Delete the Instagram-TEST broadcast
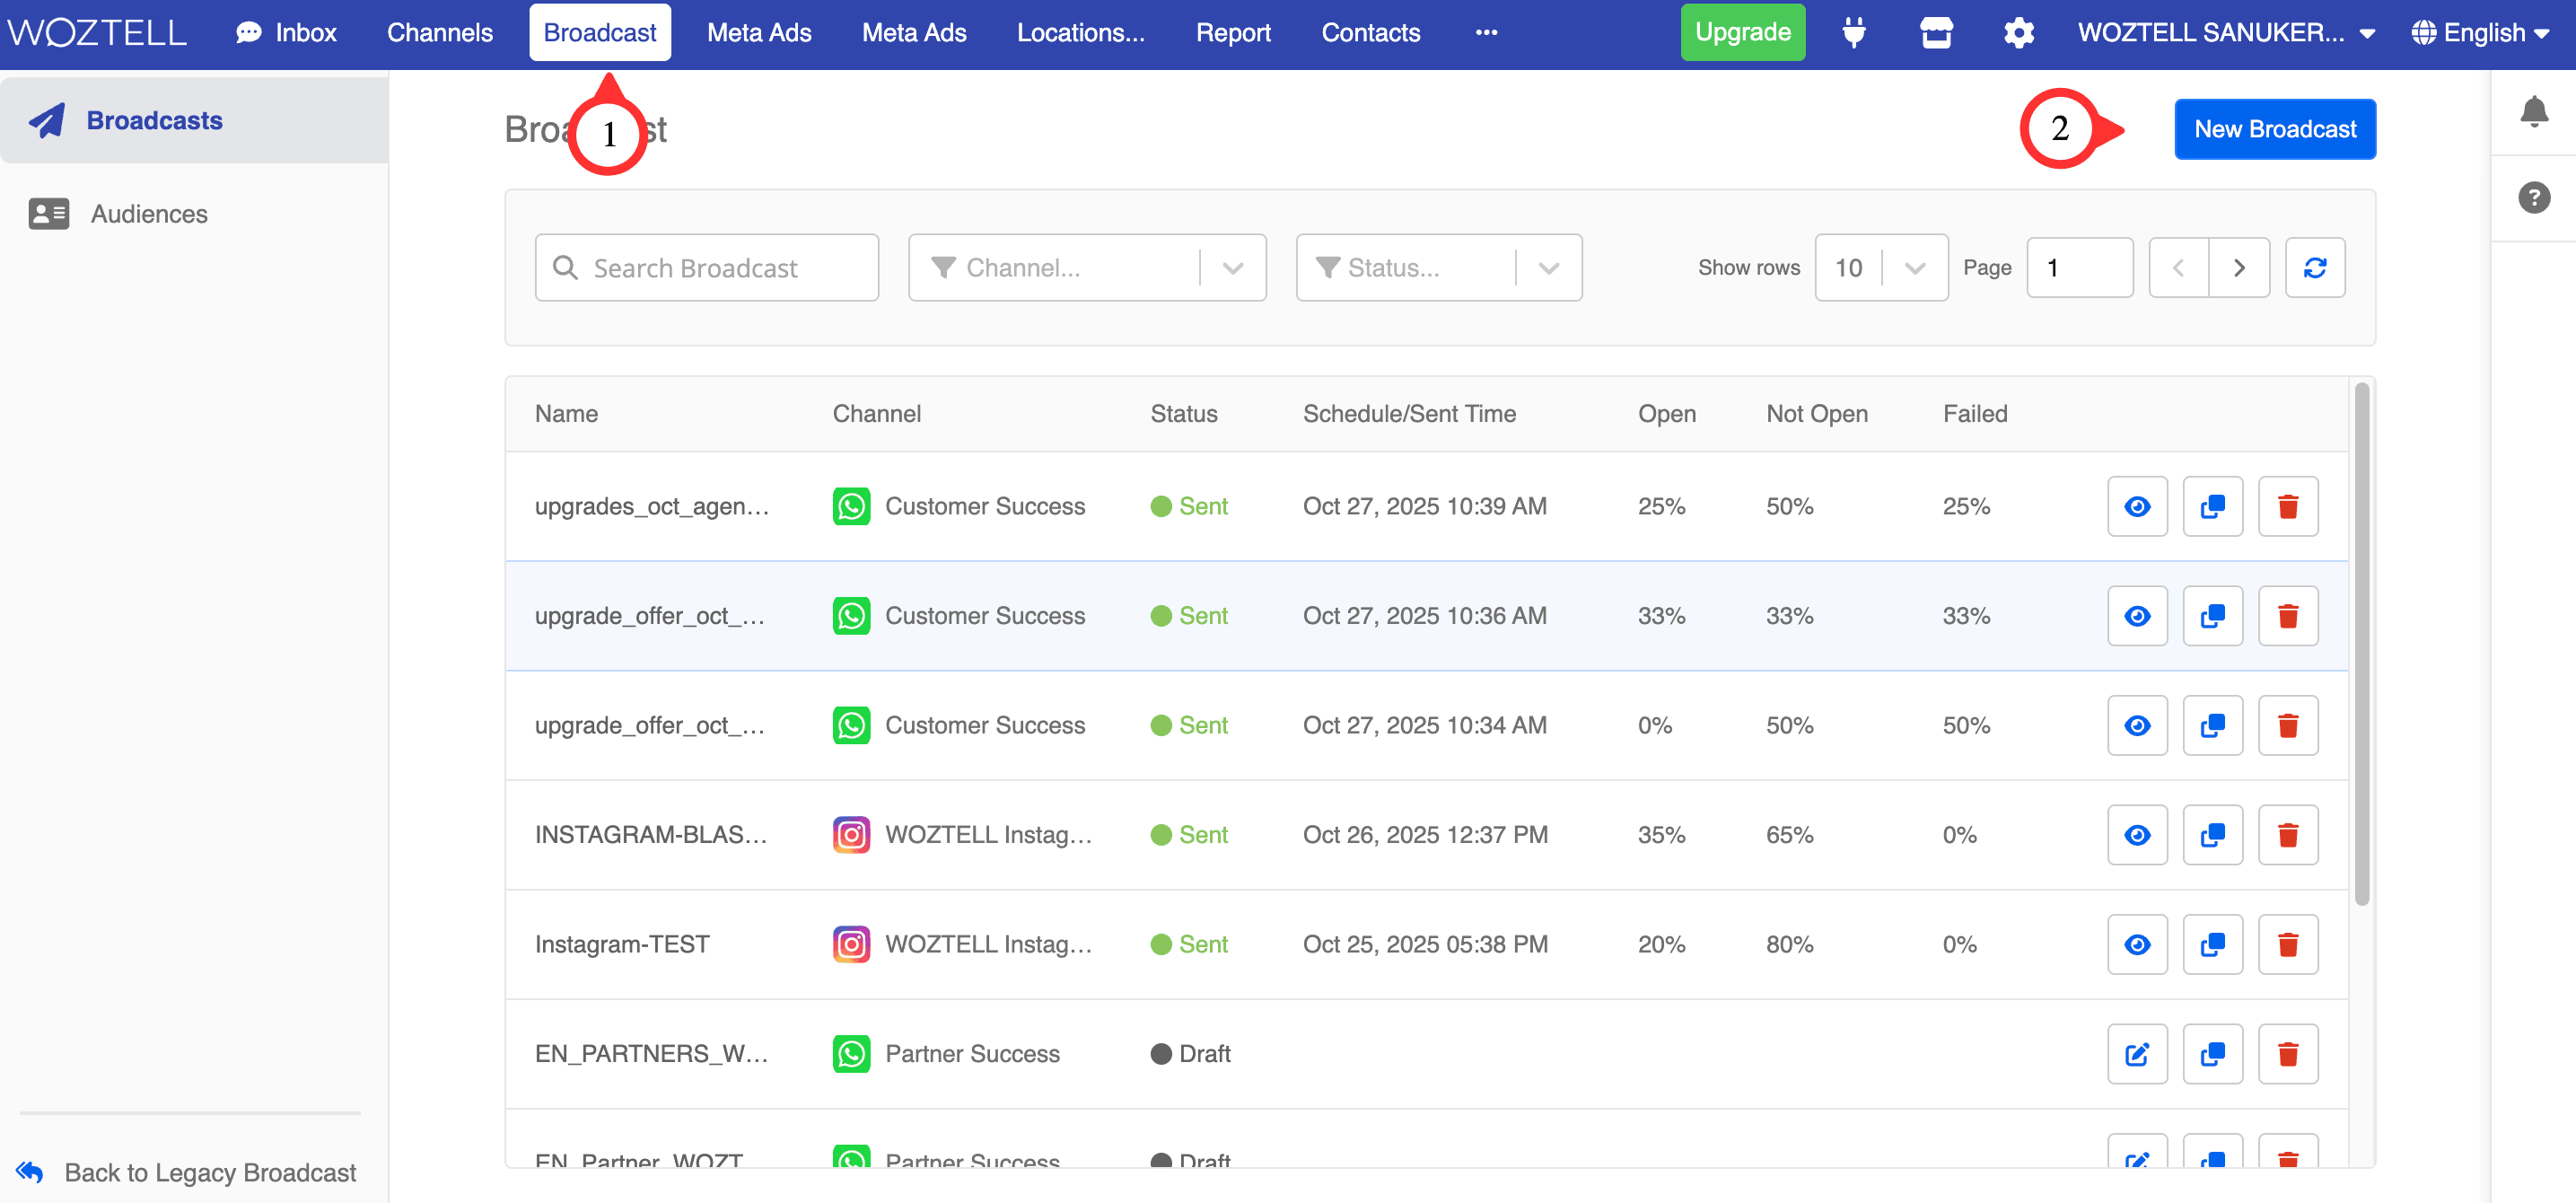2576x1203 pixels. [2287, 944]
